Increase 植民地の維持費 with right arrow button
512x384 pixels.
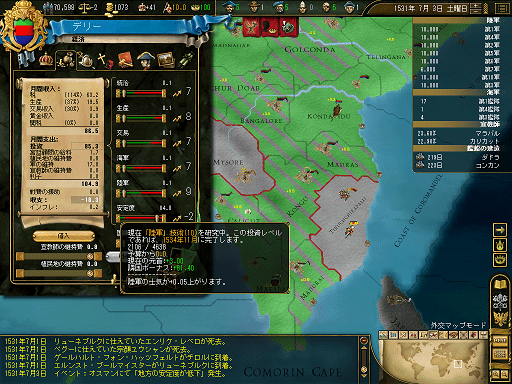point(98,274)
